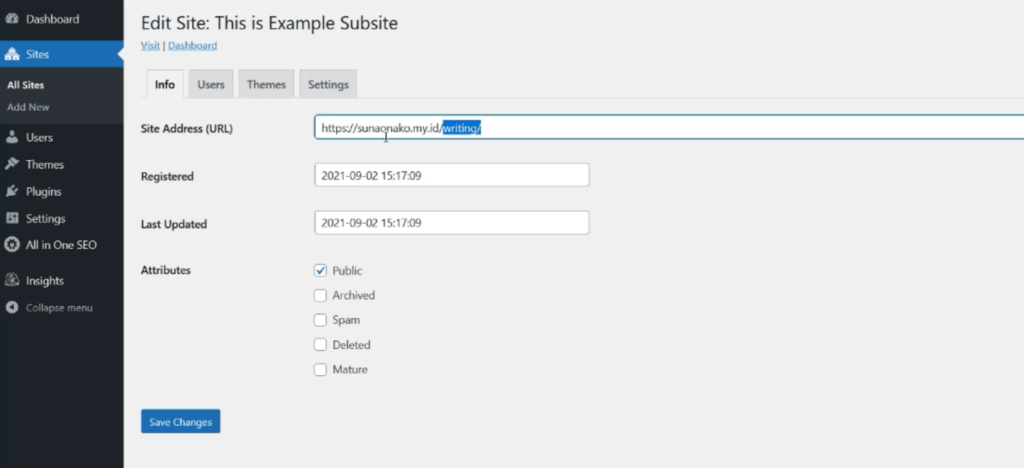Switch to the Users tab
The height and width of the screenshot is (468, 1024).
(210, 85)
